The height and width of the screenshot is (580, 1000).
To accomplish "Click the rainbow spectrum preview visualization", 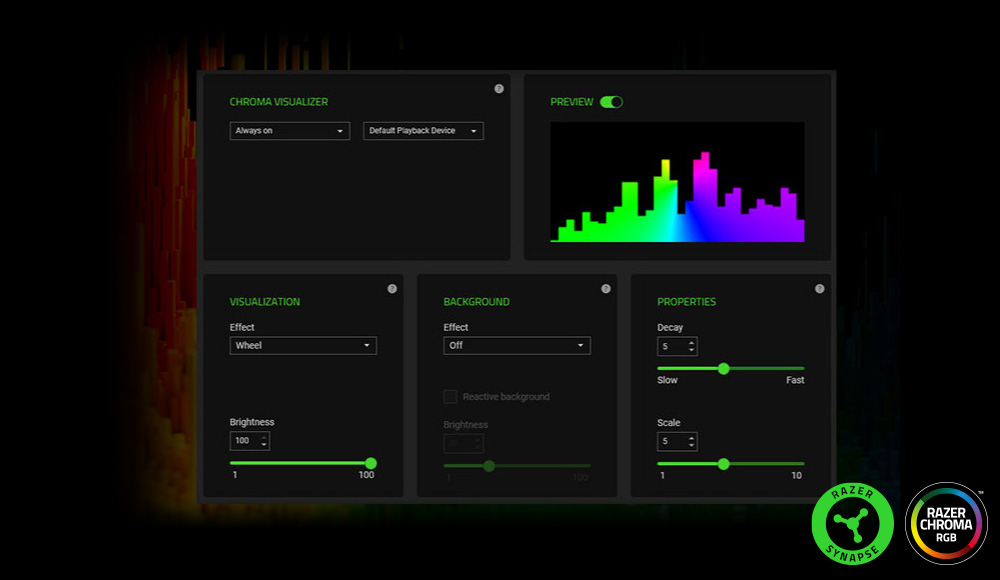I will click(x=677, y=182).
